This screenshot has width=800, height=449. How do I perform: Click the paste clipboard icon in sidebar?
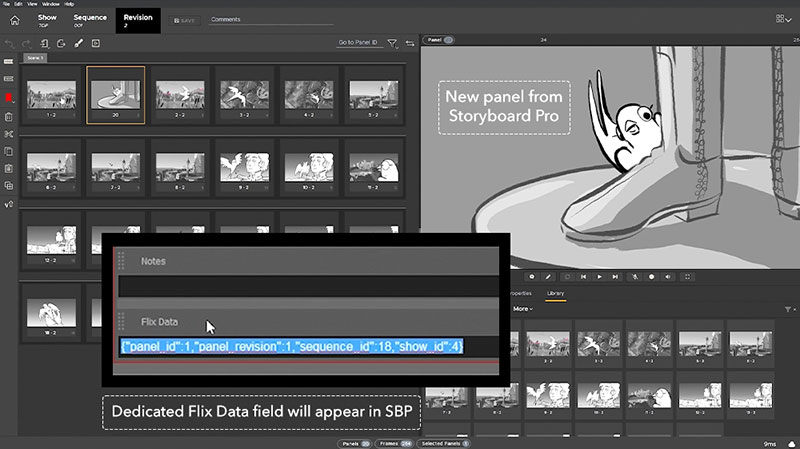[9, 169]
